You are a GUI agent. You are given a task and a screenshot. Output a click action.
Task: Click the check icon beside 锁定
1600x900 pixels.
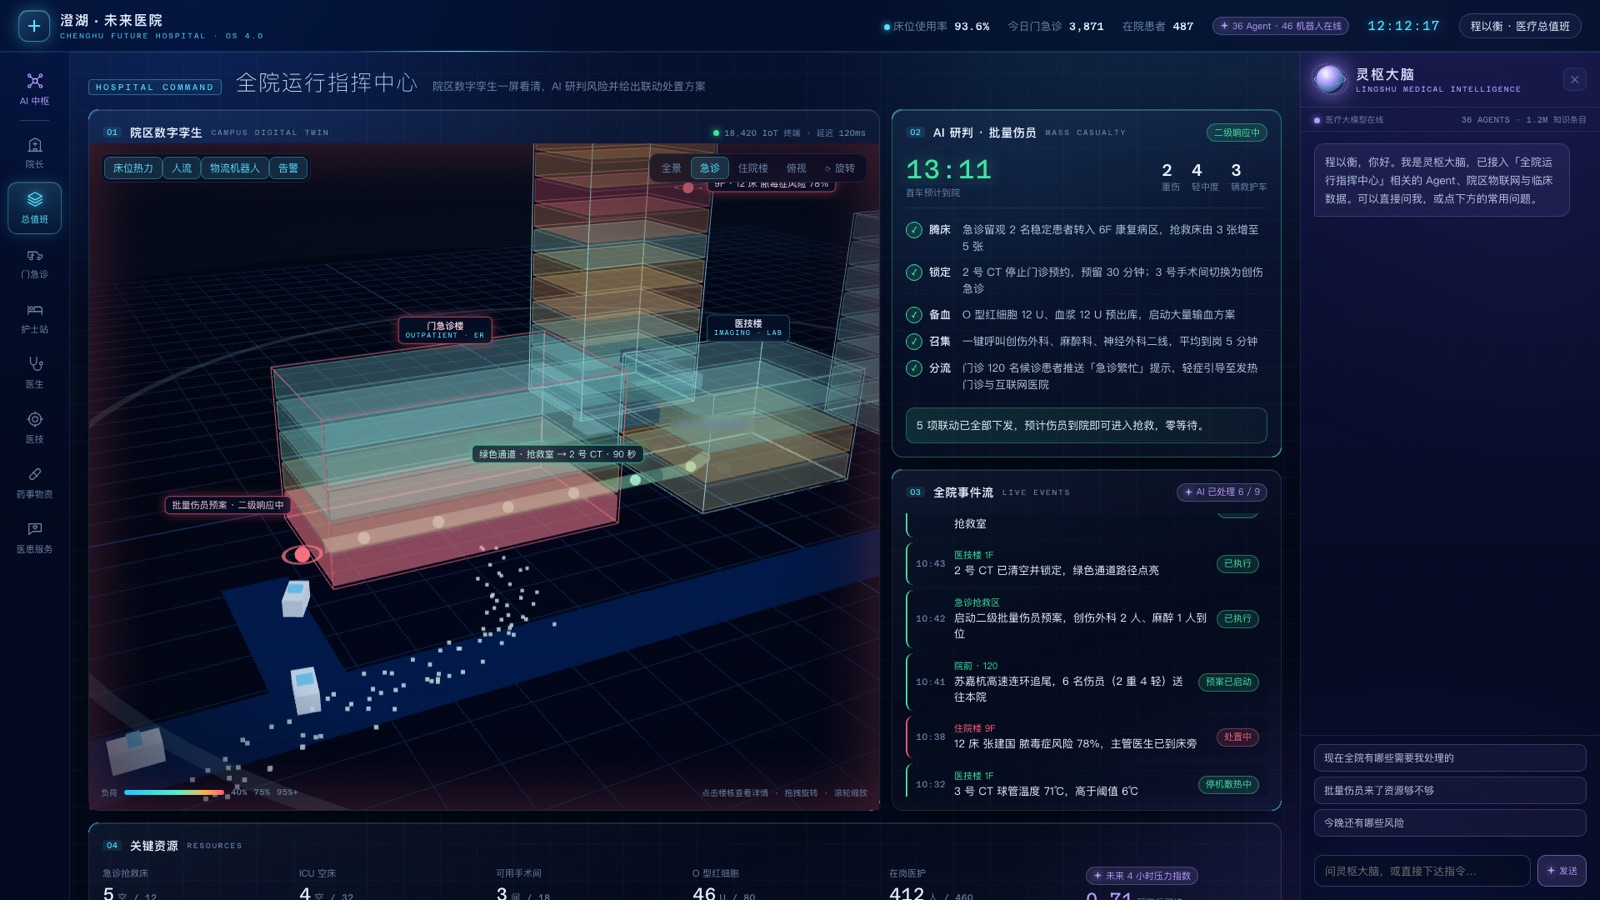(x=914, y=272)
